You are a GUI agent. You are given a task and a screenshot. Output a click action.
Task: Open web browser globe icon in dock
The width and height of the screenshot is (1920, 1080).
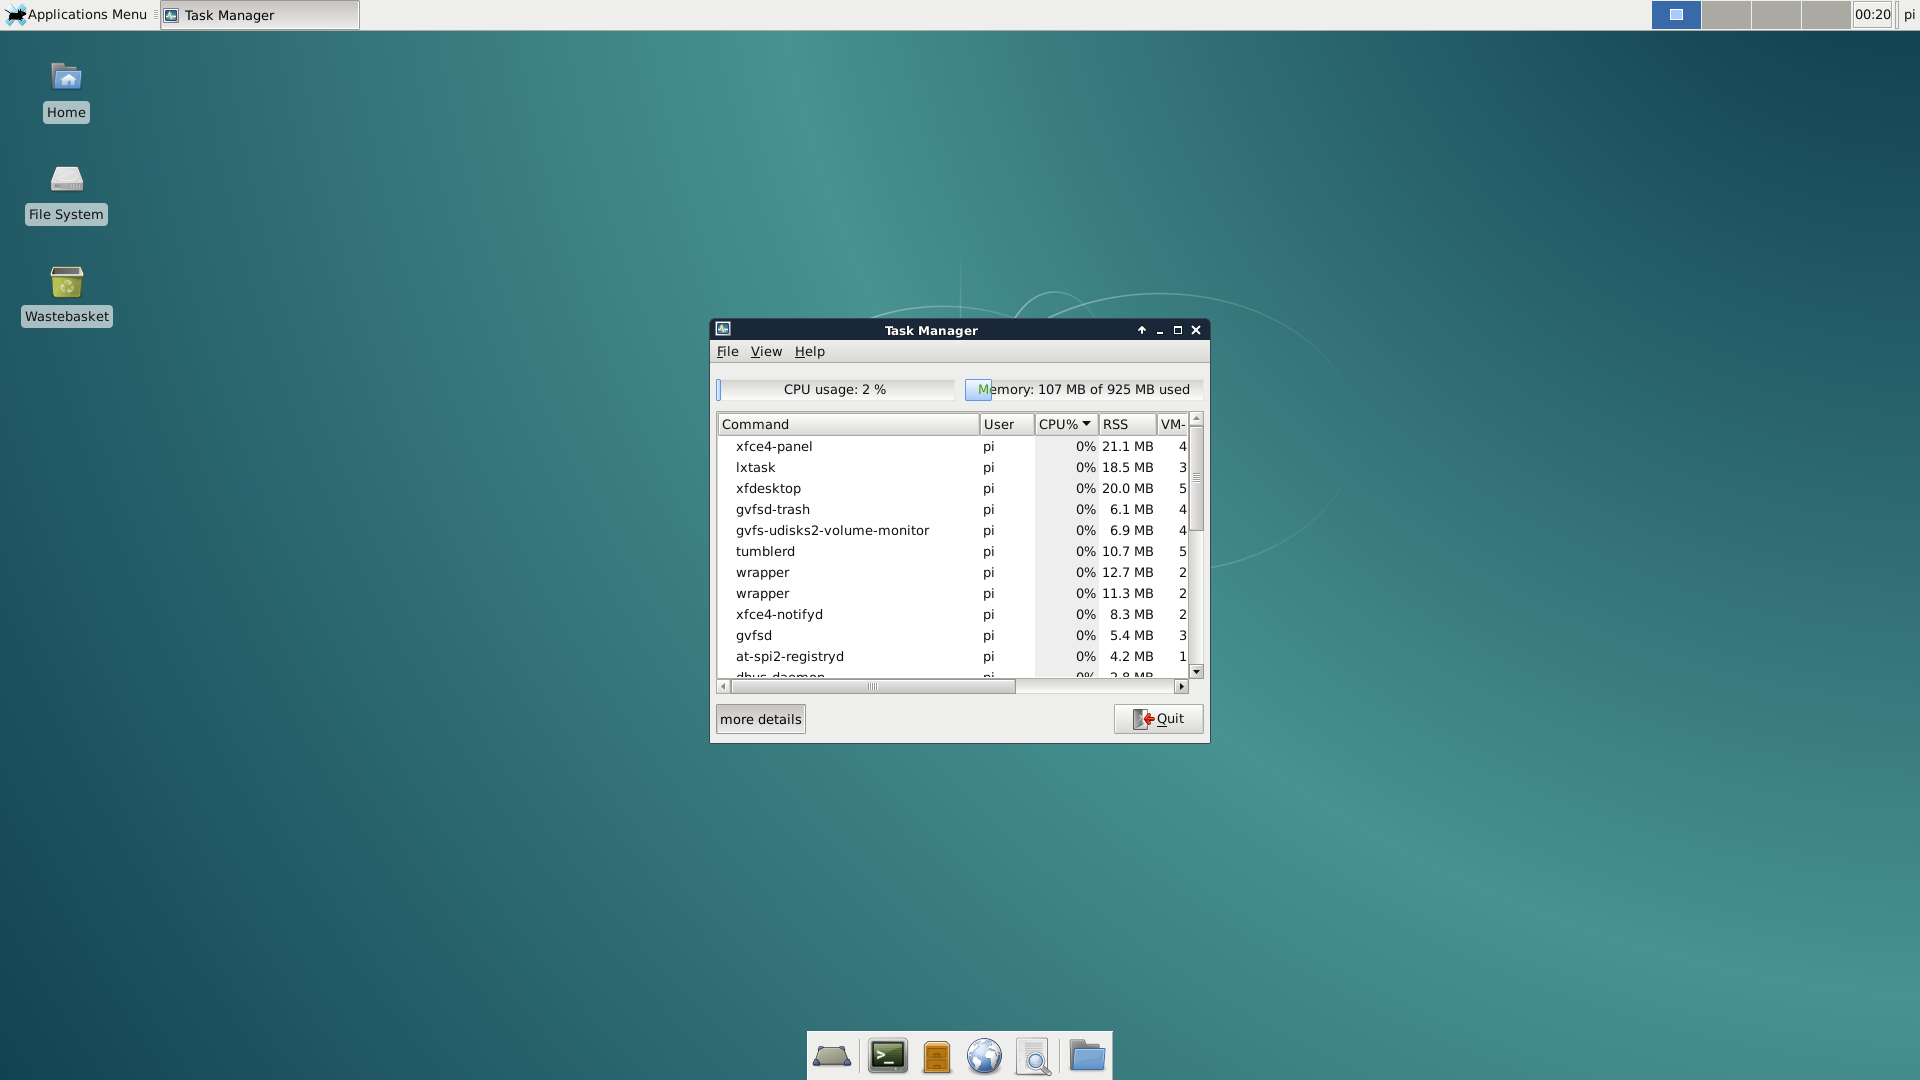point(984,1056)
